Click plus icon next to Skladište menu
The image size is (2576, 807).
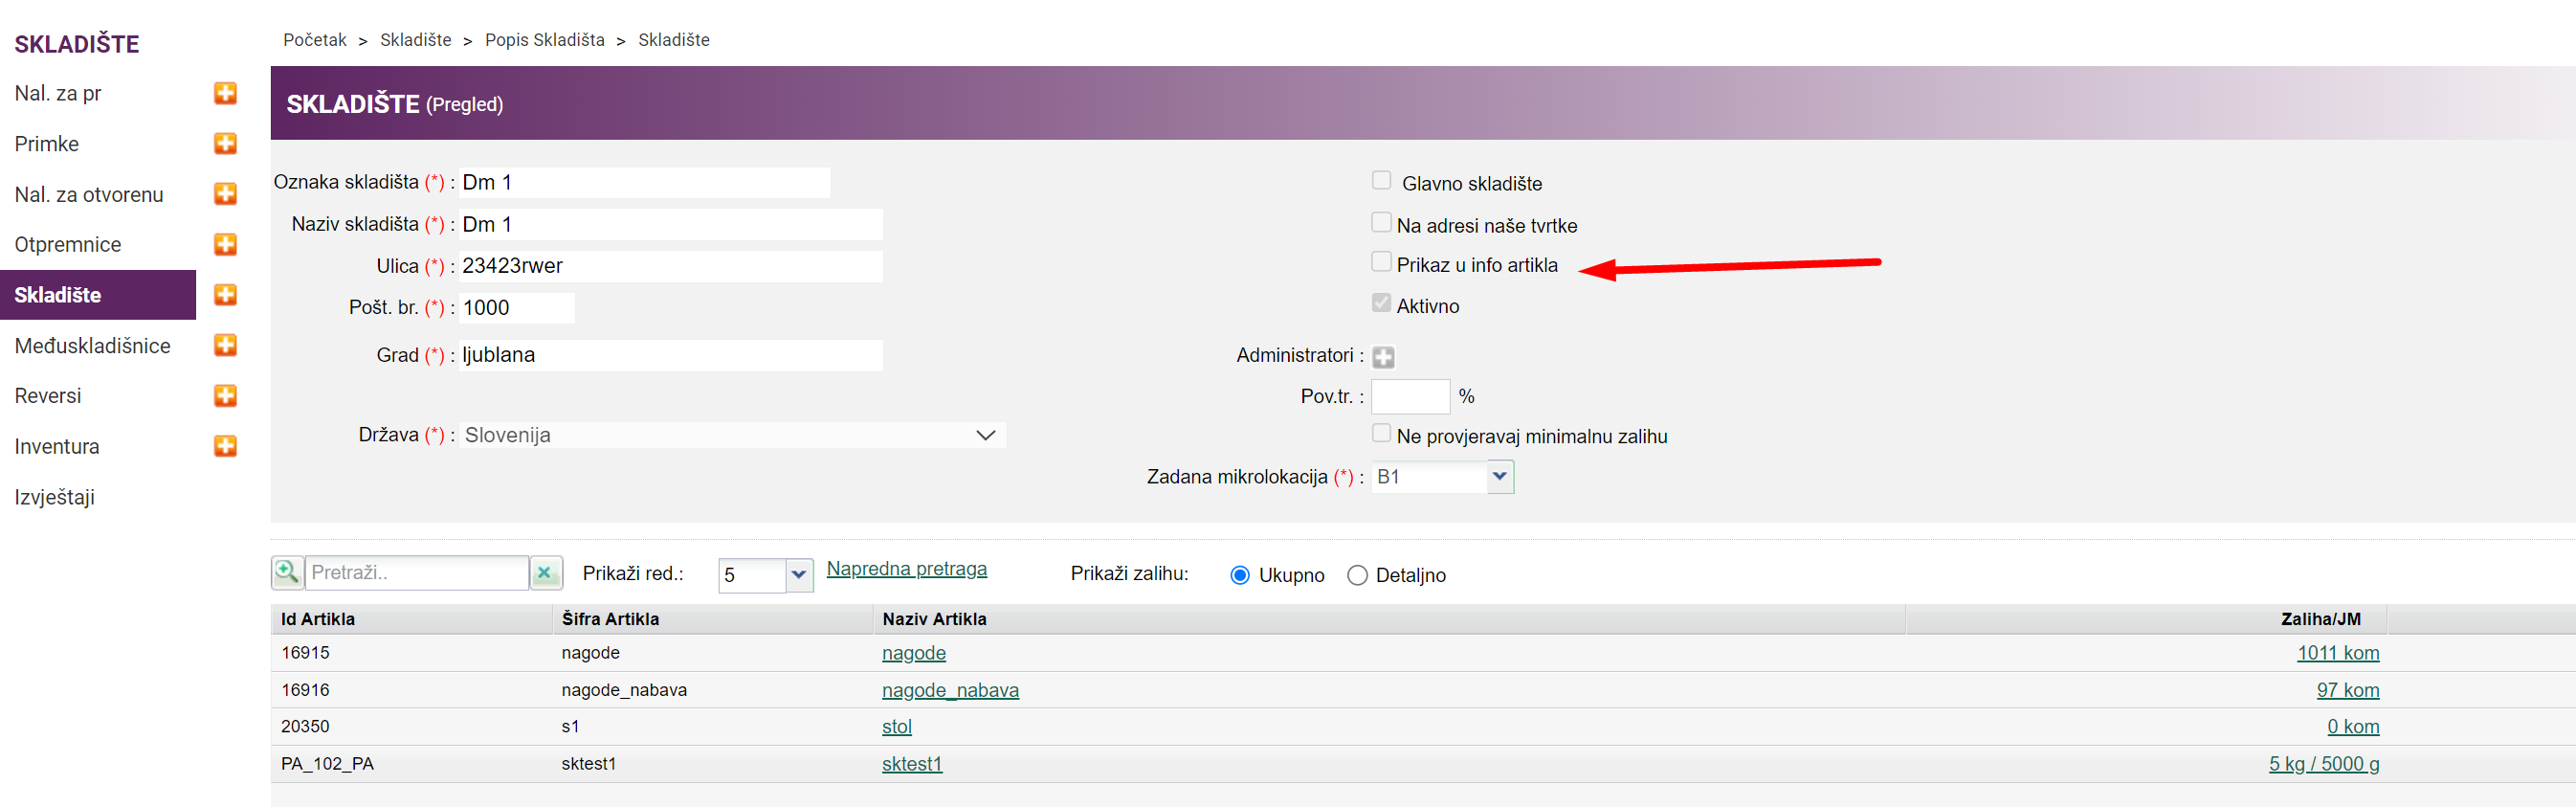point(226,294)
